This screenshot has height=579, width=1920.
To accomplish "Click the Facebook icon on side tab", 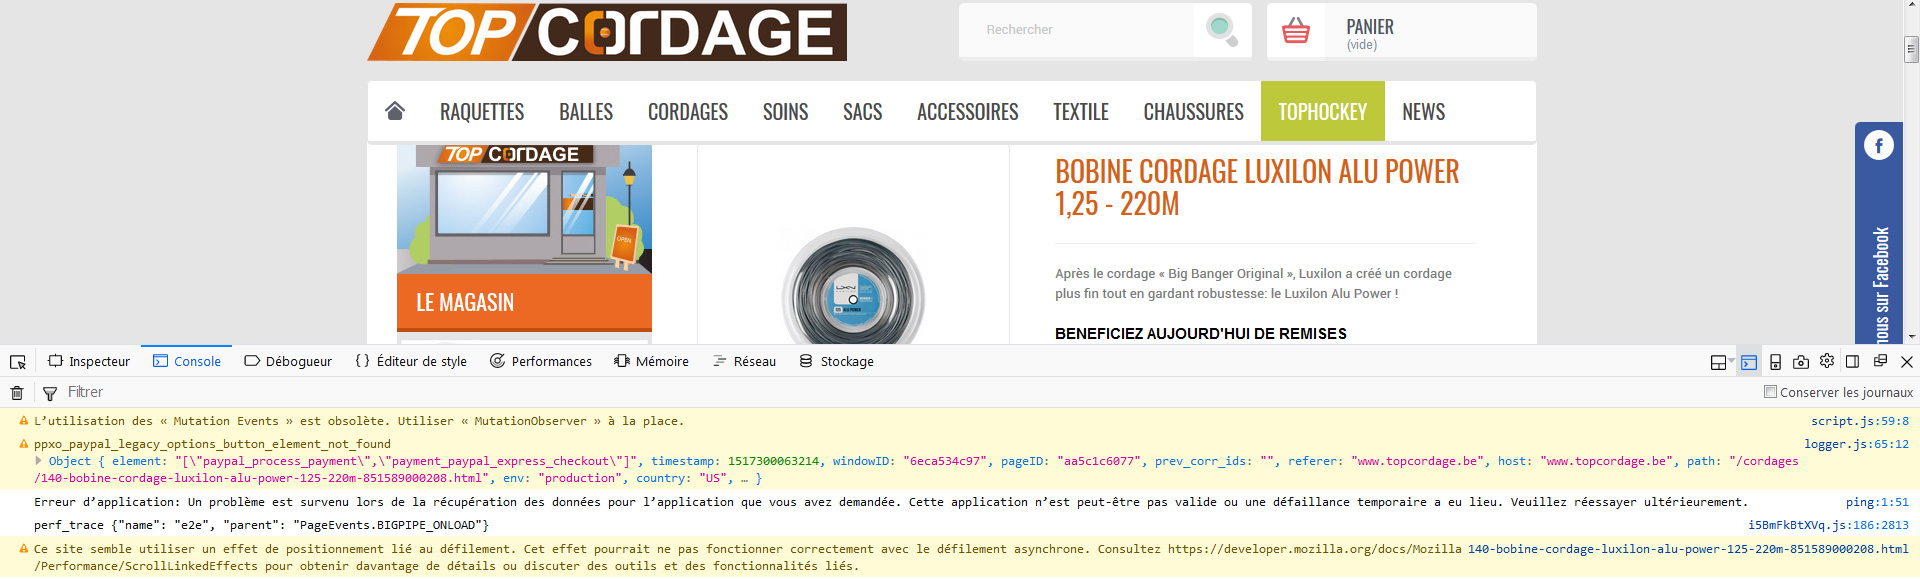I will coord(1879,146).
